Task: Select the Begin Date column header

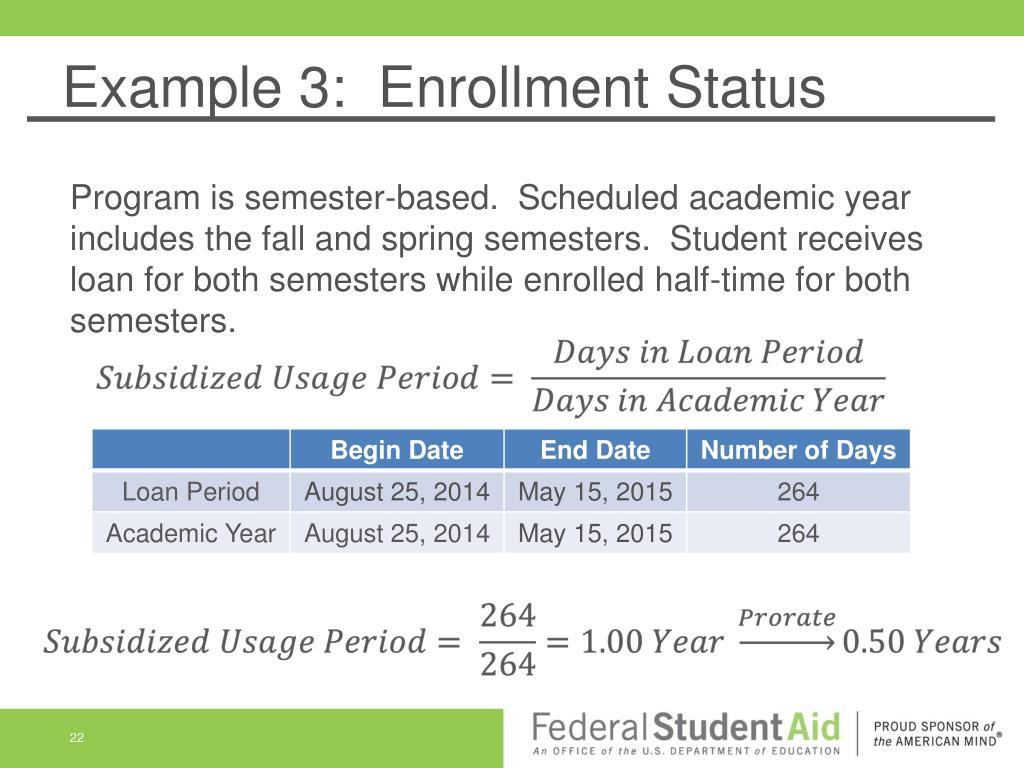Action: 396,449
